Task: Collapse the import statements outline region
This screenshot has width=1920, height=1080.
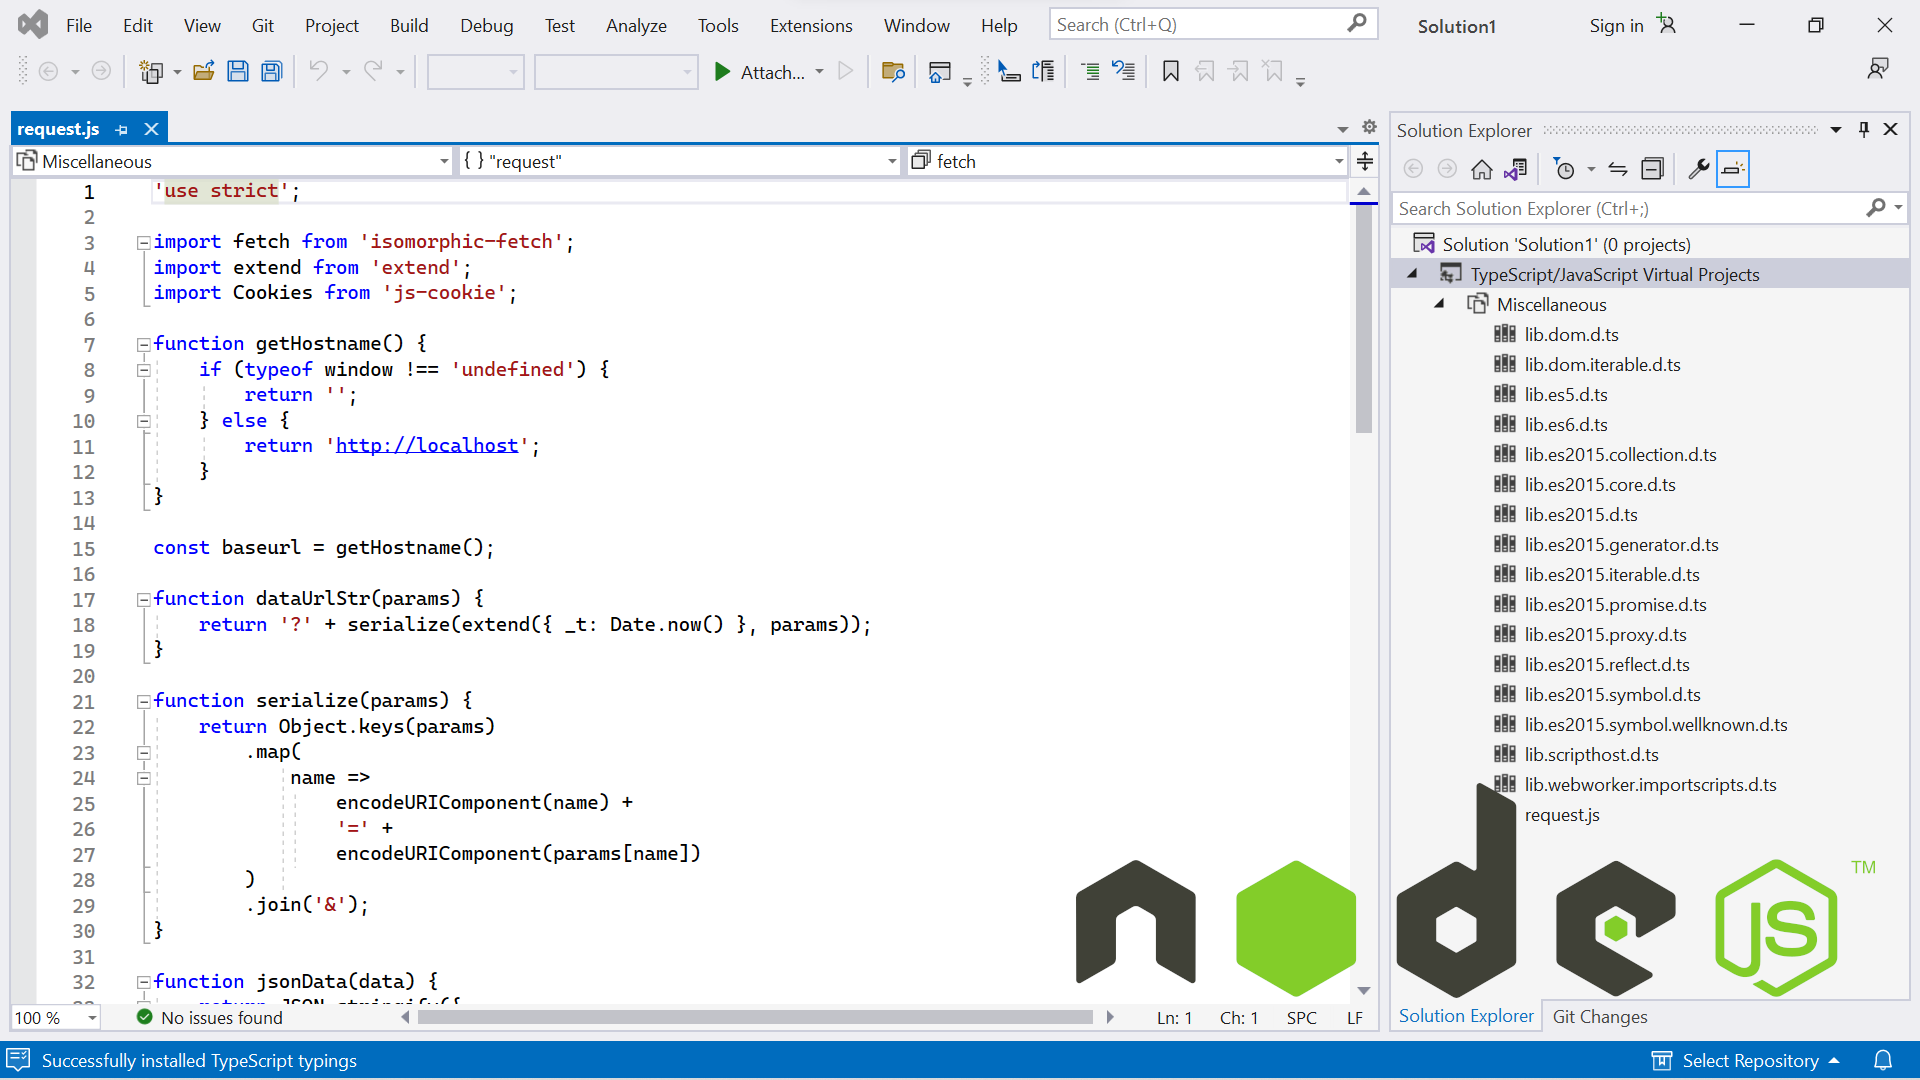Action: coord(143,242)
